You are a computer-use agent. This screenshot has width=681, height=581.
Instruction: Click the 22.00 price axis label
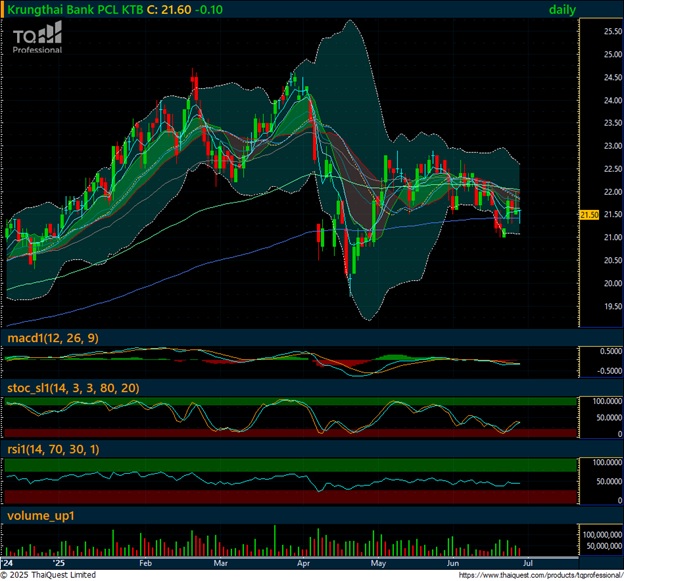pos(613,192)
